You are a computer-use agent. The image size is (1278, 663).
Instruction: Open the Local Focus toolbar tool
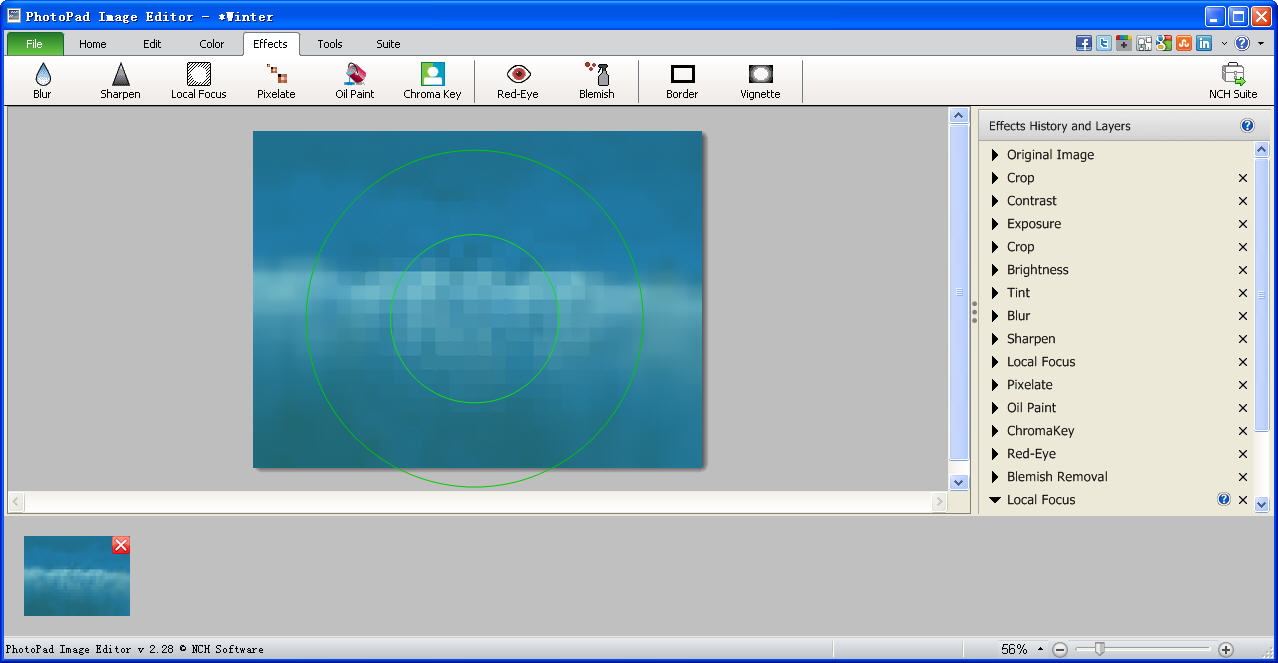(199, 81)
